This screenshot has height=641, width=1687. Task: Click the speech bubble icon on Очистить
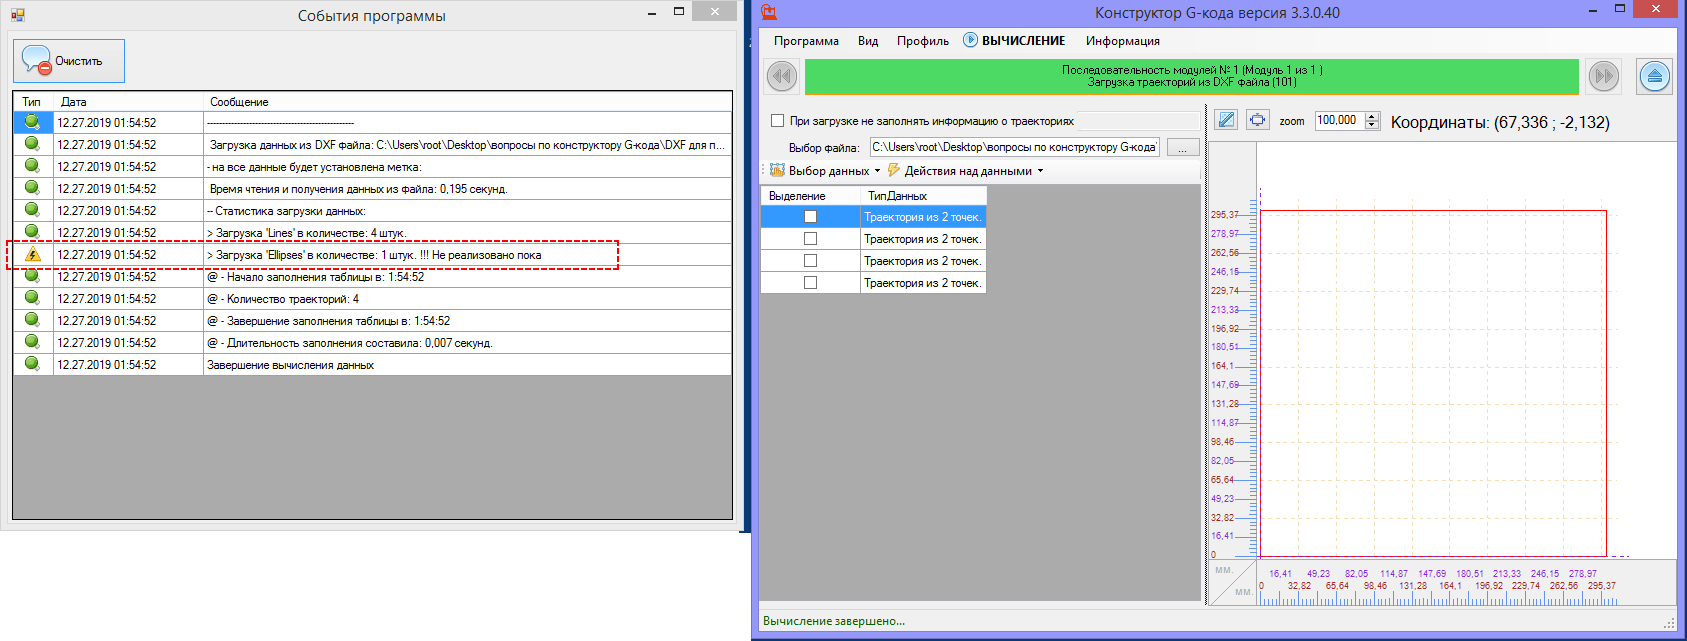click(x=36, y=60)
